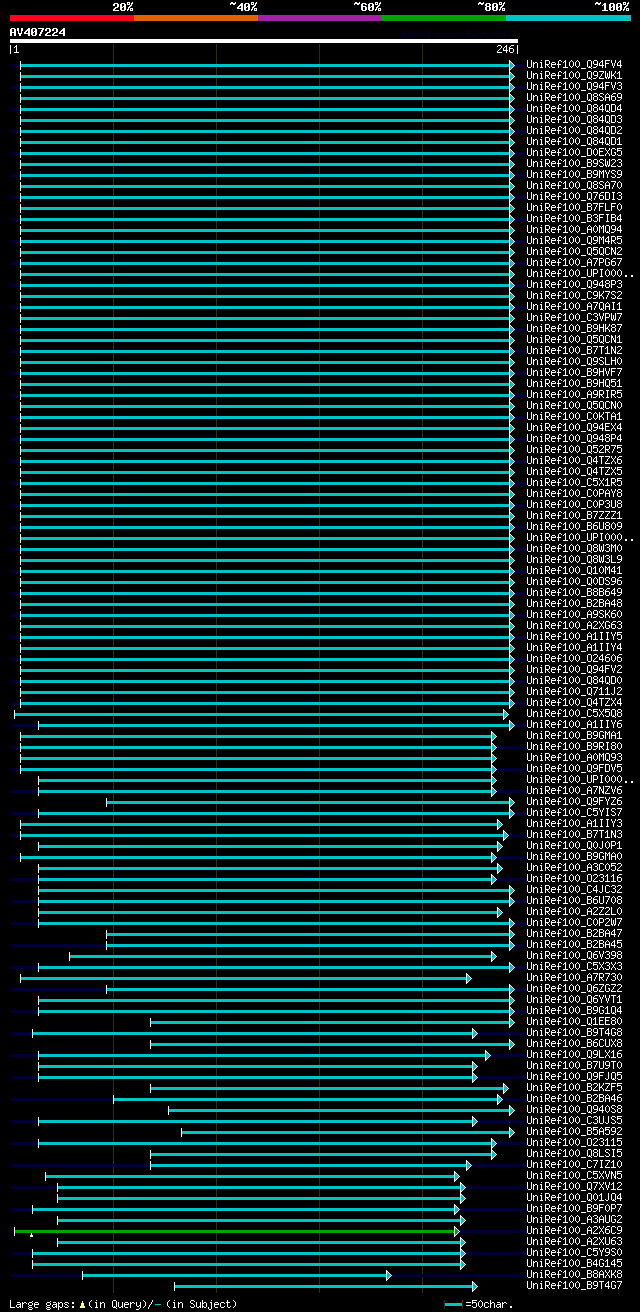Open hit UniRef100_Q94FV3
Image resolution: width=640 pixels, height=1312 pixels.
[574, 87]
